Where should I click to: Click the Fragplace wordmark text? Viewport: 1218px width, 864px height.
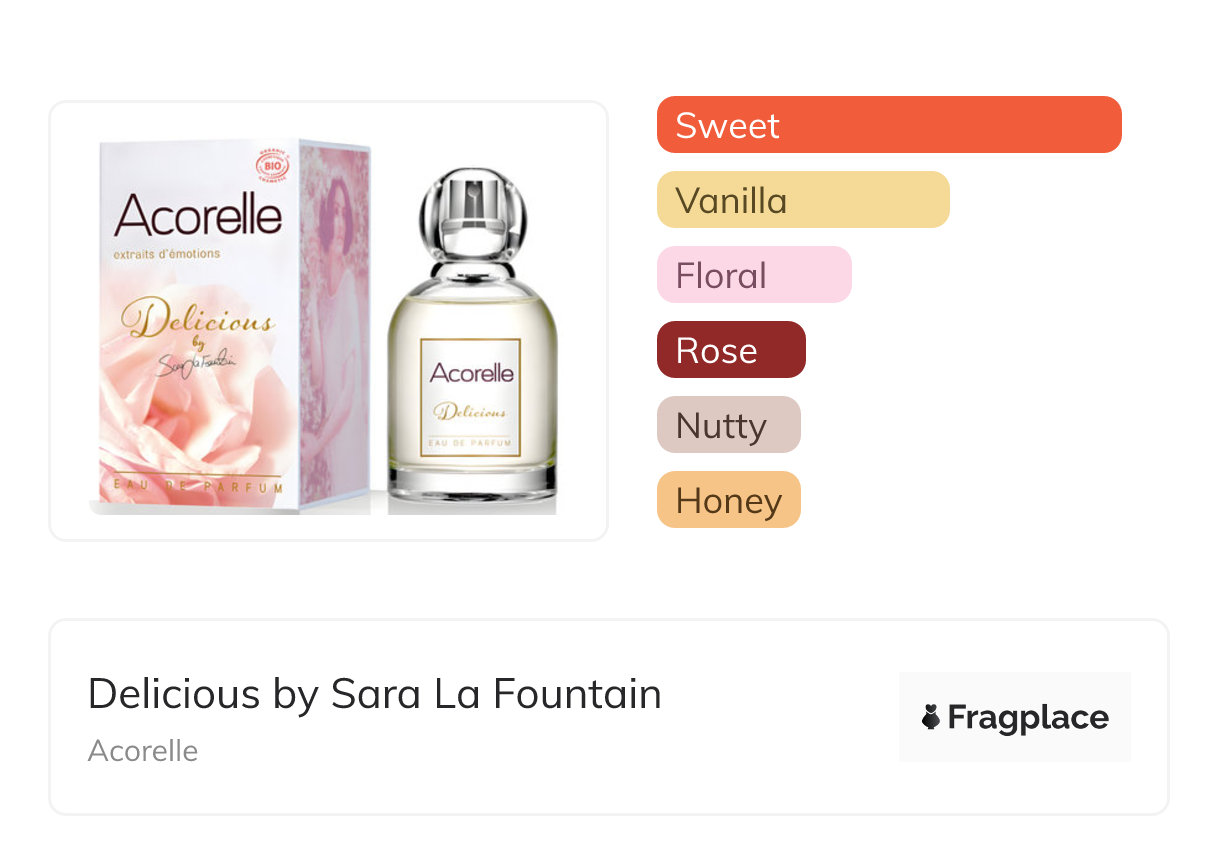tap(1028, 717)
